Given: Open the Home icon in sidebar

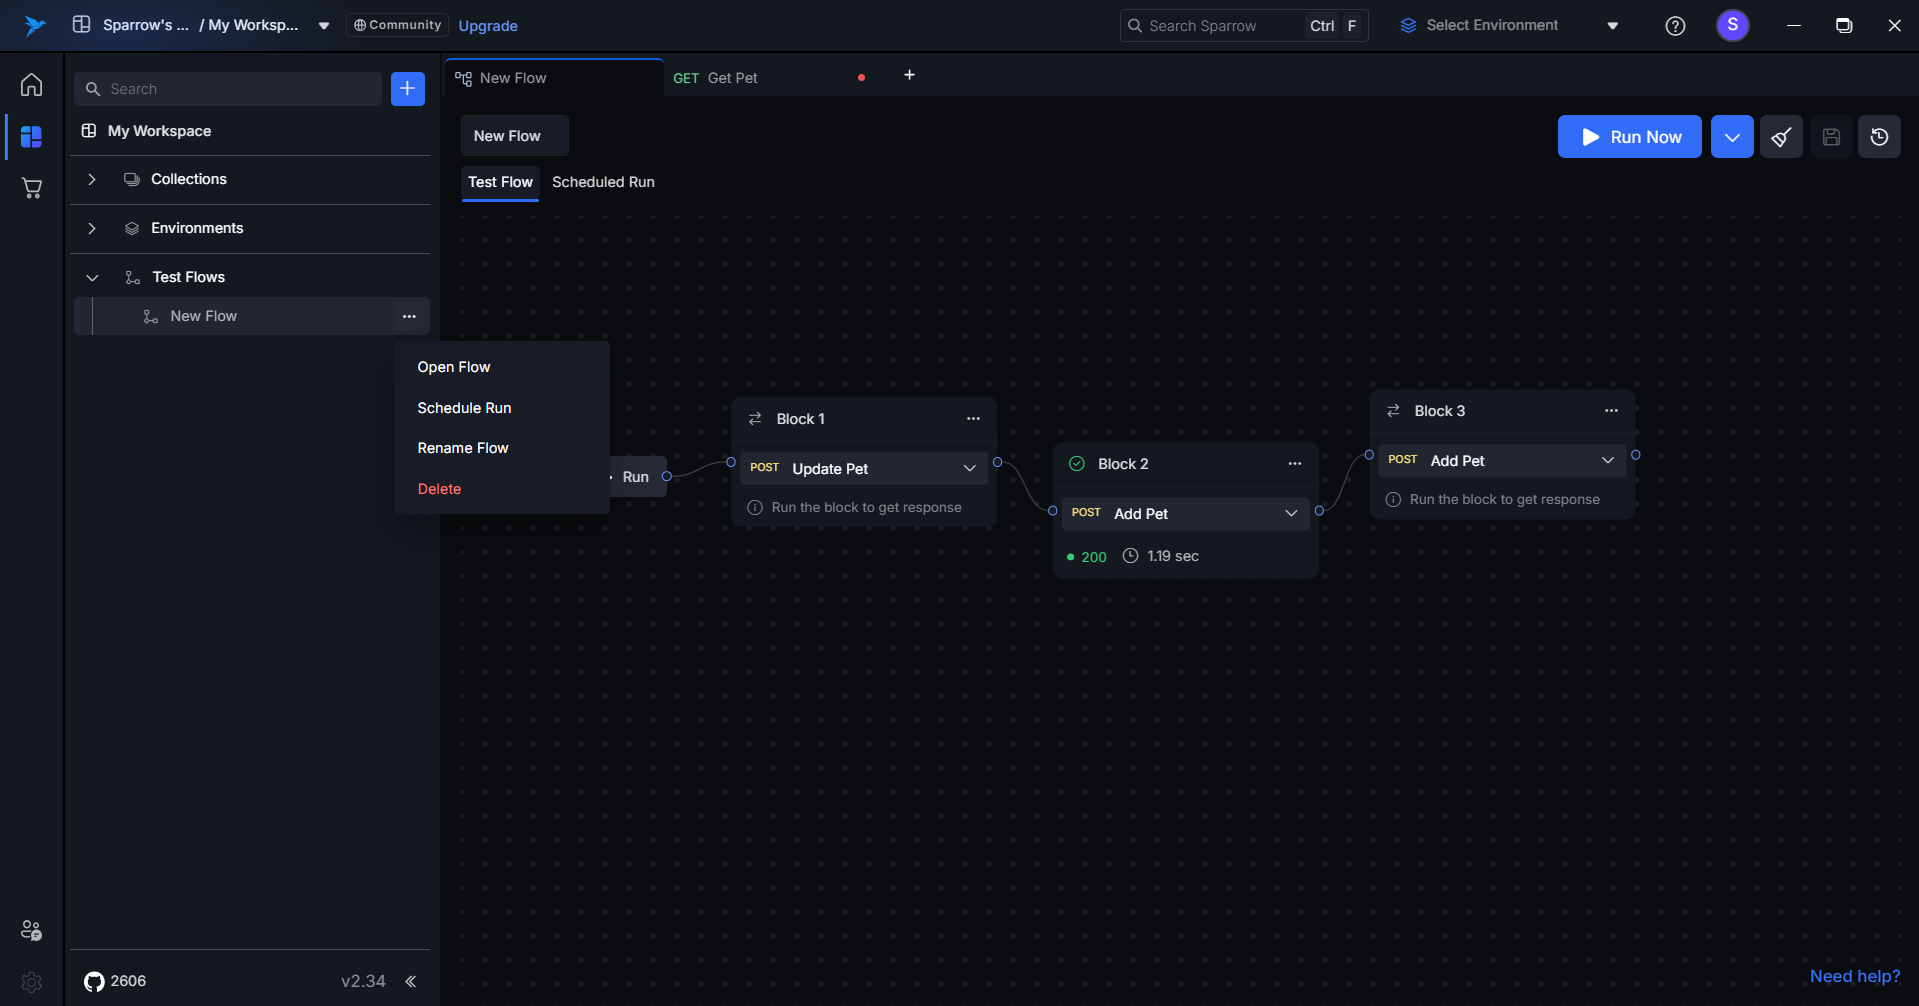Looking at the screenshot, I should tap(31, 85).
